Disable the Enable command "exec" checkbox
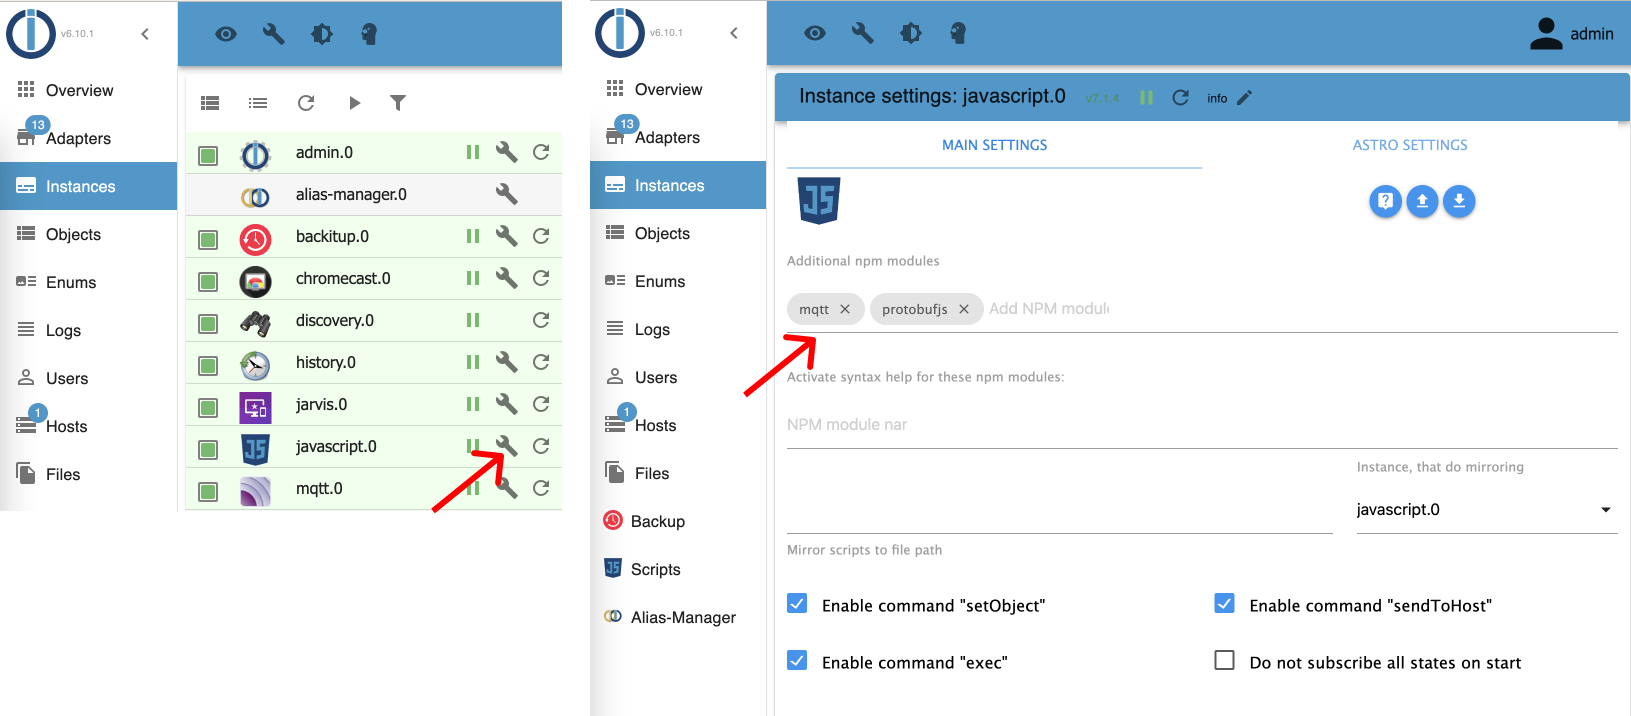 [x=797, y=661]
